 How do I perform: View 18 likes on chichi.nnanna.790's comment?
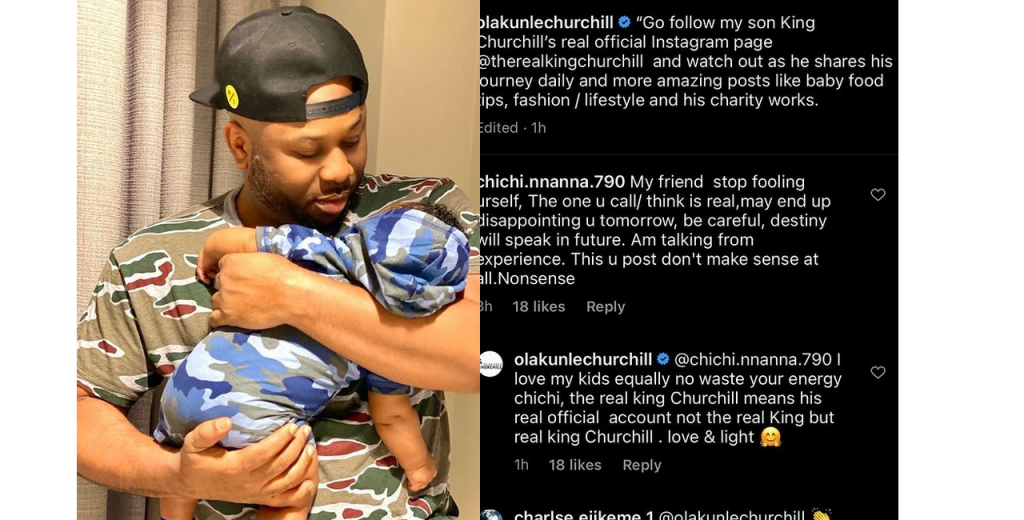click(539, 306)
